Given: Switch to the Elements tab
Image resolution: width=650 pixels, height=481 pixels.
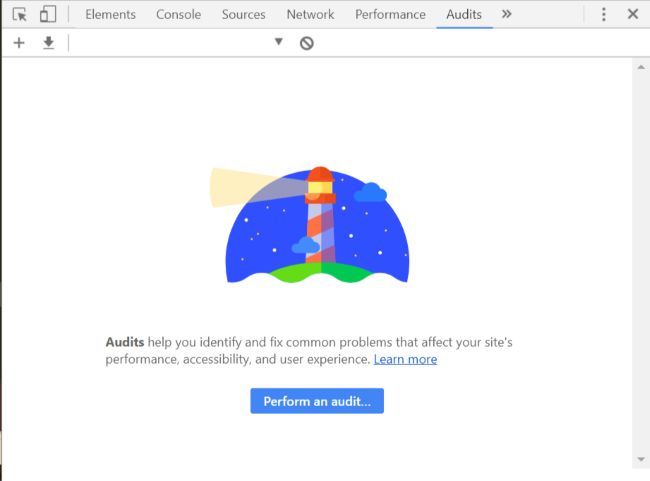Looking at the screenshot, I should tap(111, 15).
